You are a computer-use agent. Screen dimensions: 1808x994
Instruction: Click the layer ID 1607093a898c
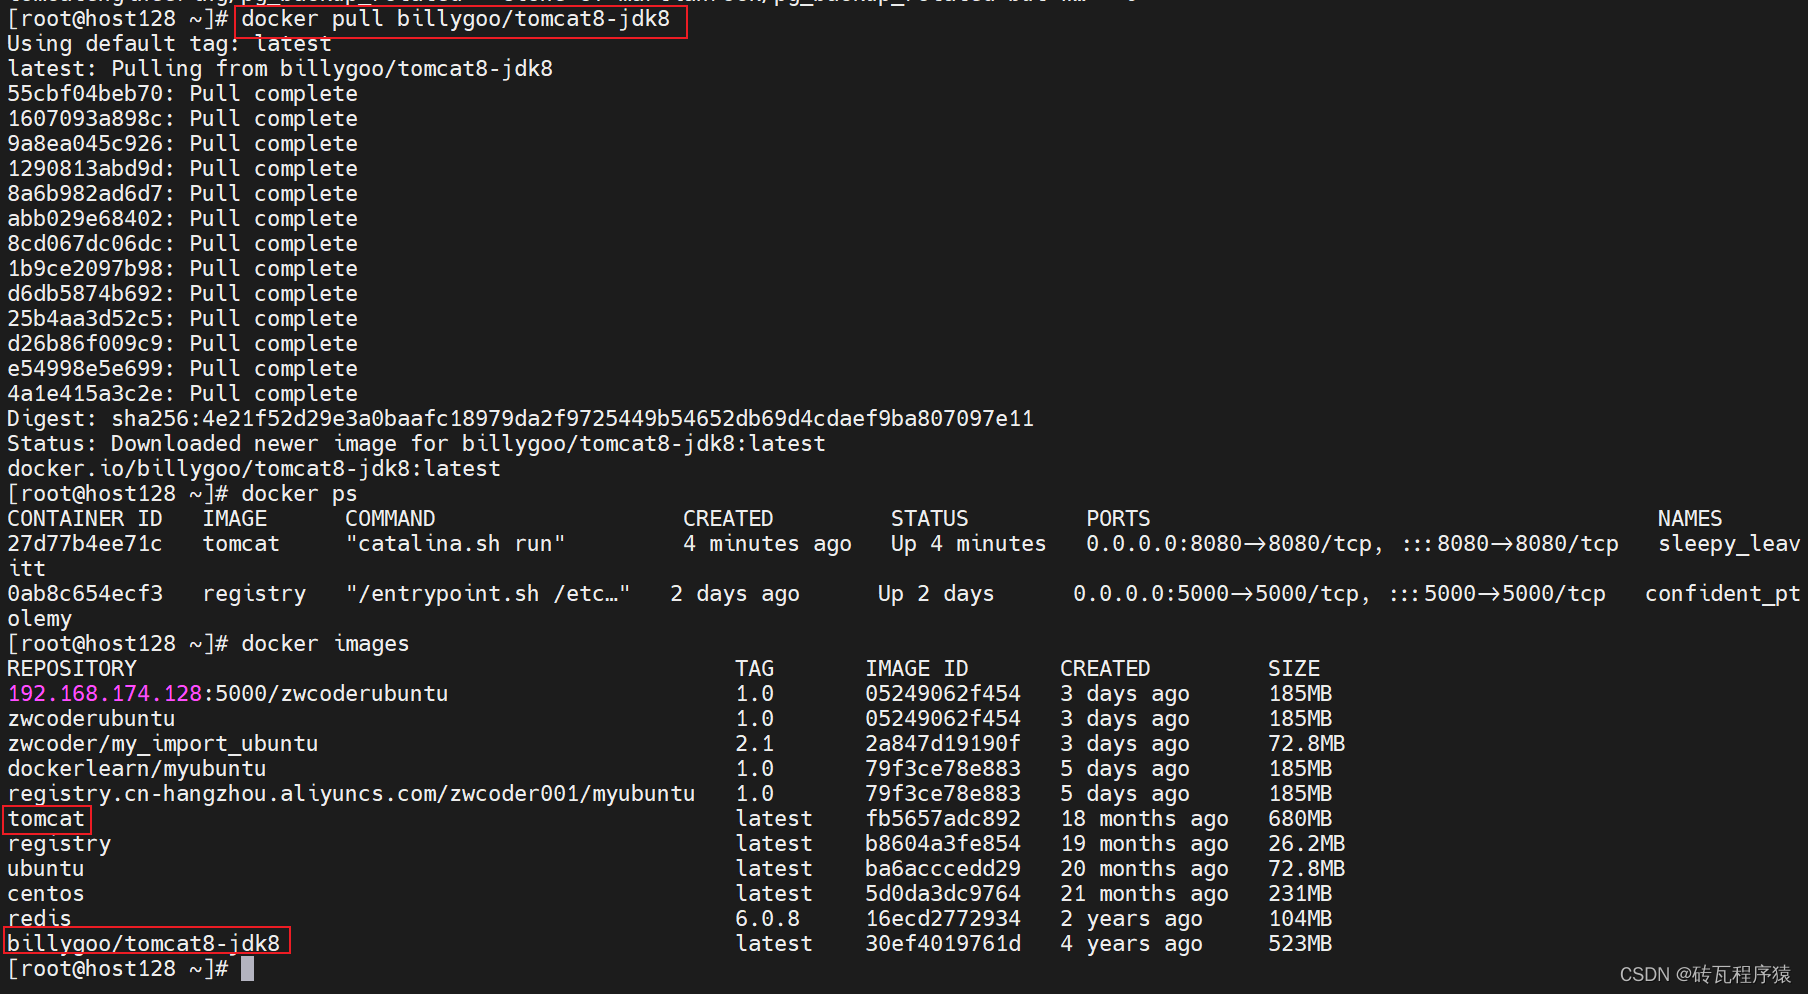pyautogui.click(x=85, y=119)
